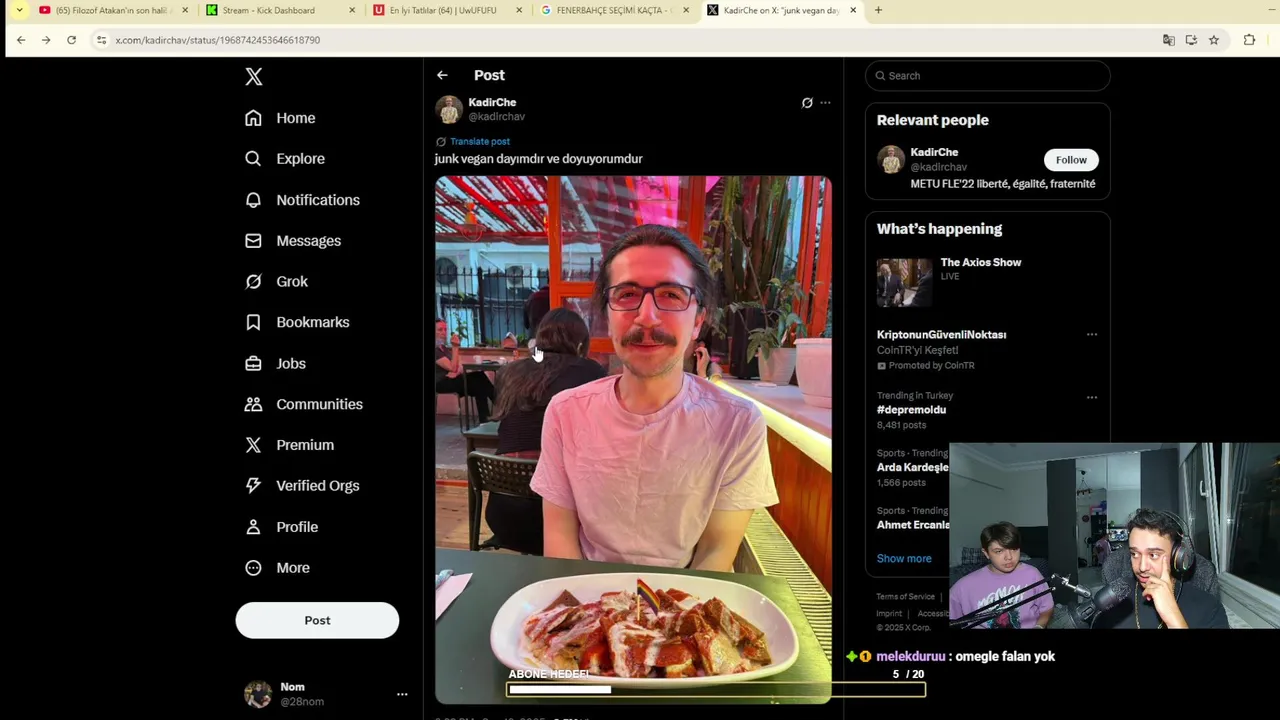Switch to Stream - Kick Dashboard tab

280,10
